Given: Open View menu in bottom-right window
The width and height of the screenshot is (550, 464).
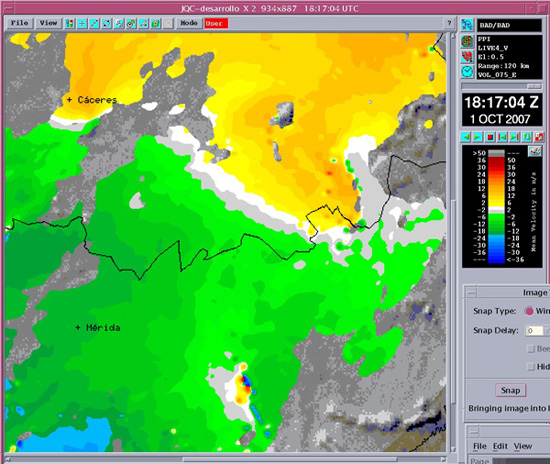Looking at the screenshot, I should tap(523, 446).
